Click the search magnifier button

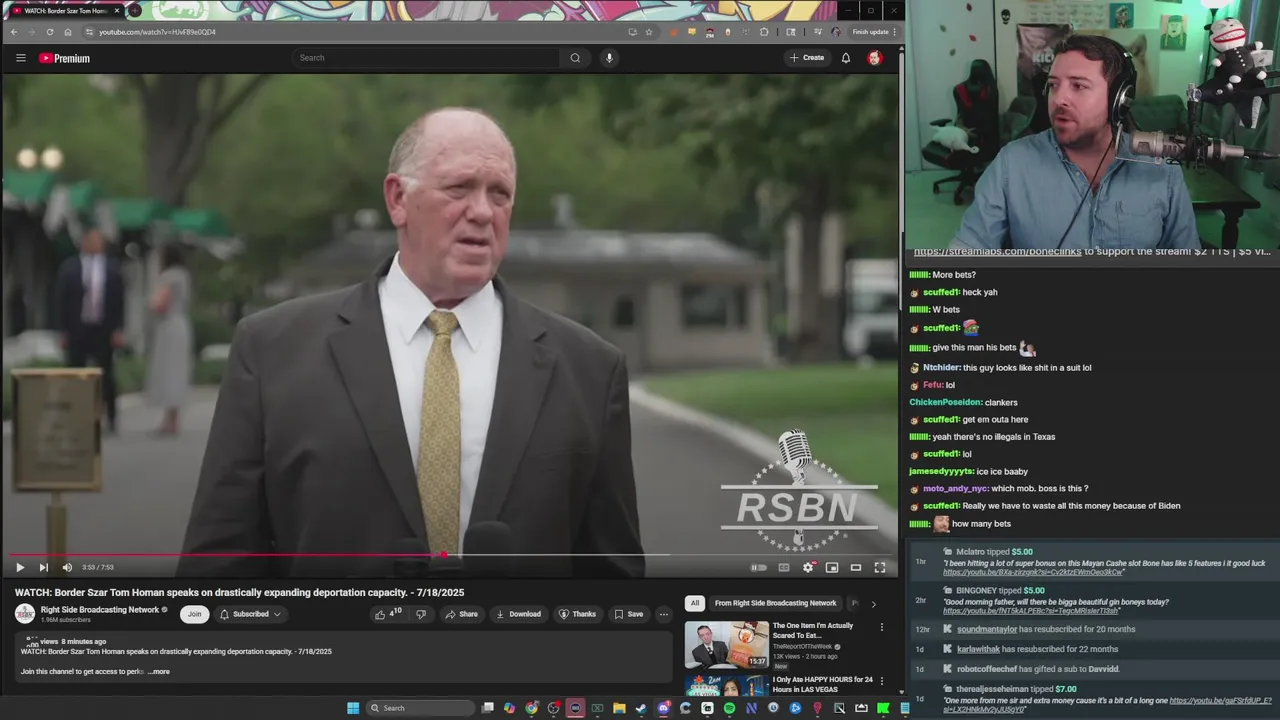(575, 58)
